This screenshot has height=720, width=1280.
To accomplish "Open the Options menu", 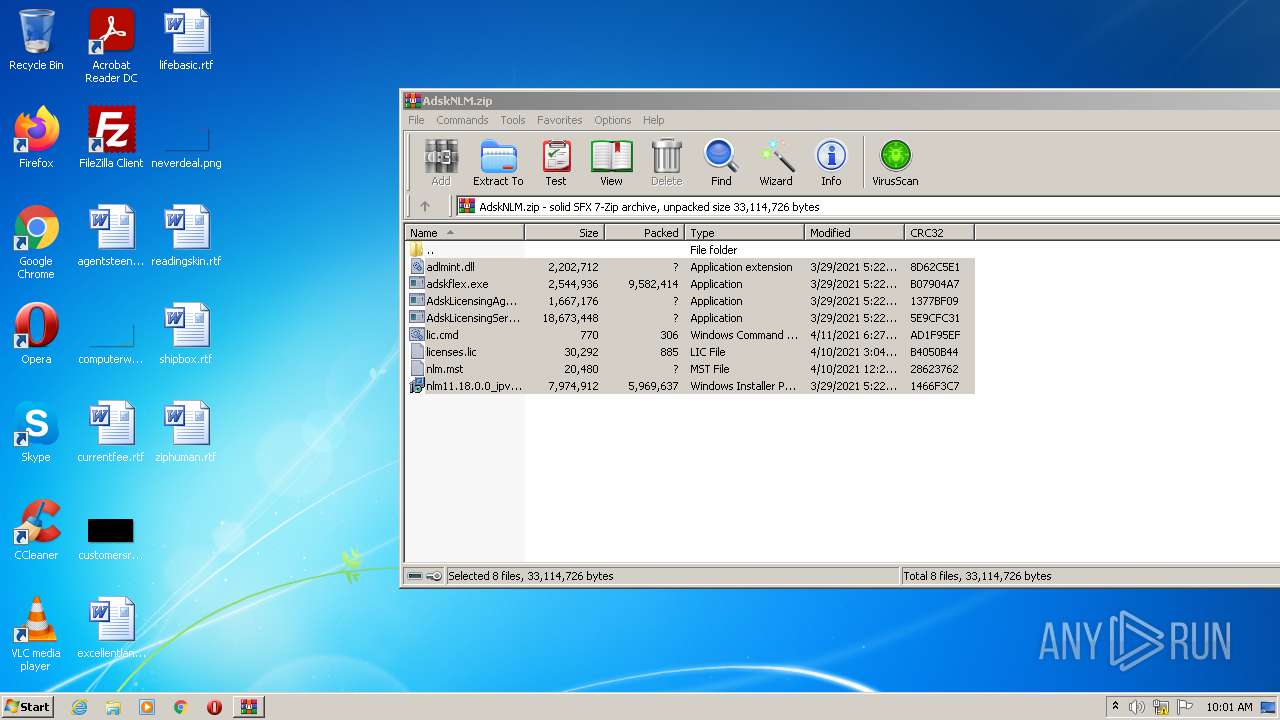I will (613, 120).
